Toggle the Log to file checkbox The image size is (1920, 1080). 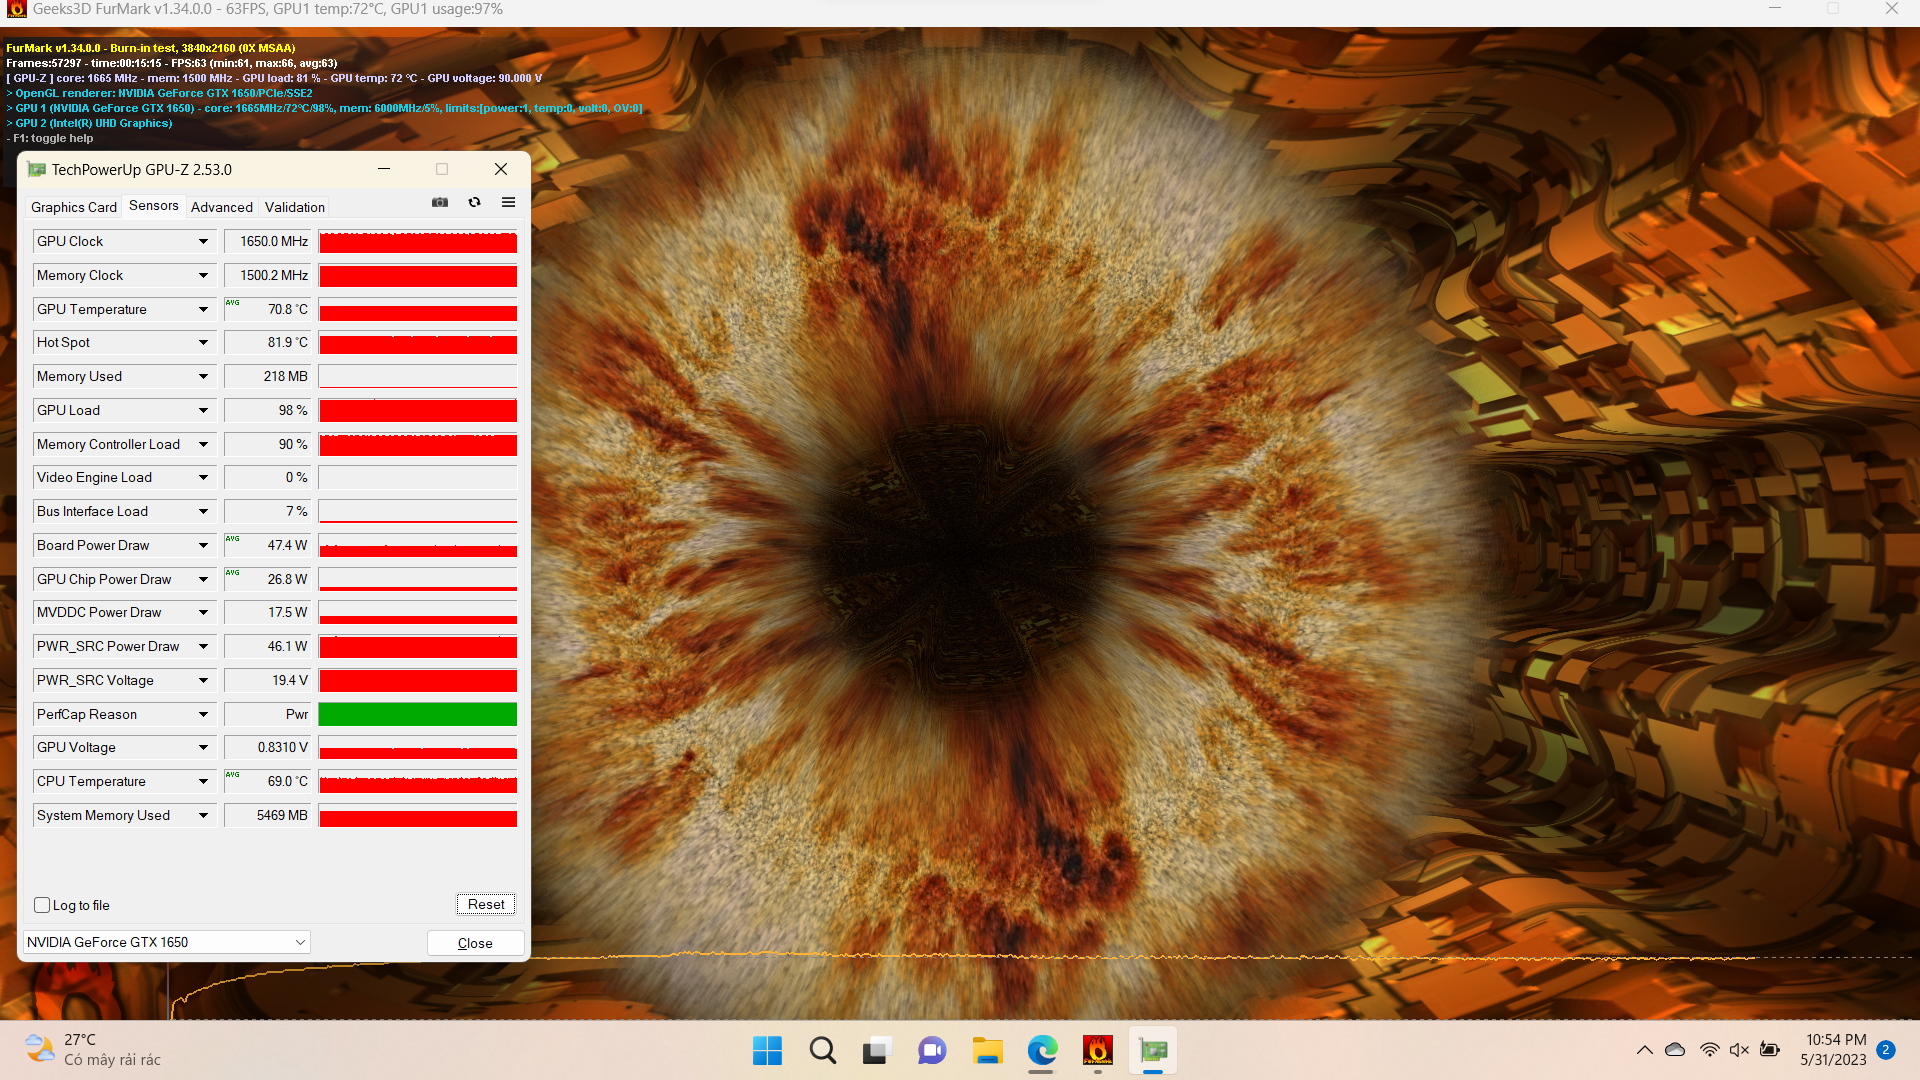pos(41,905)
